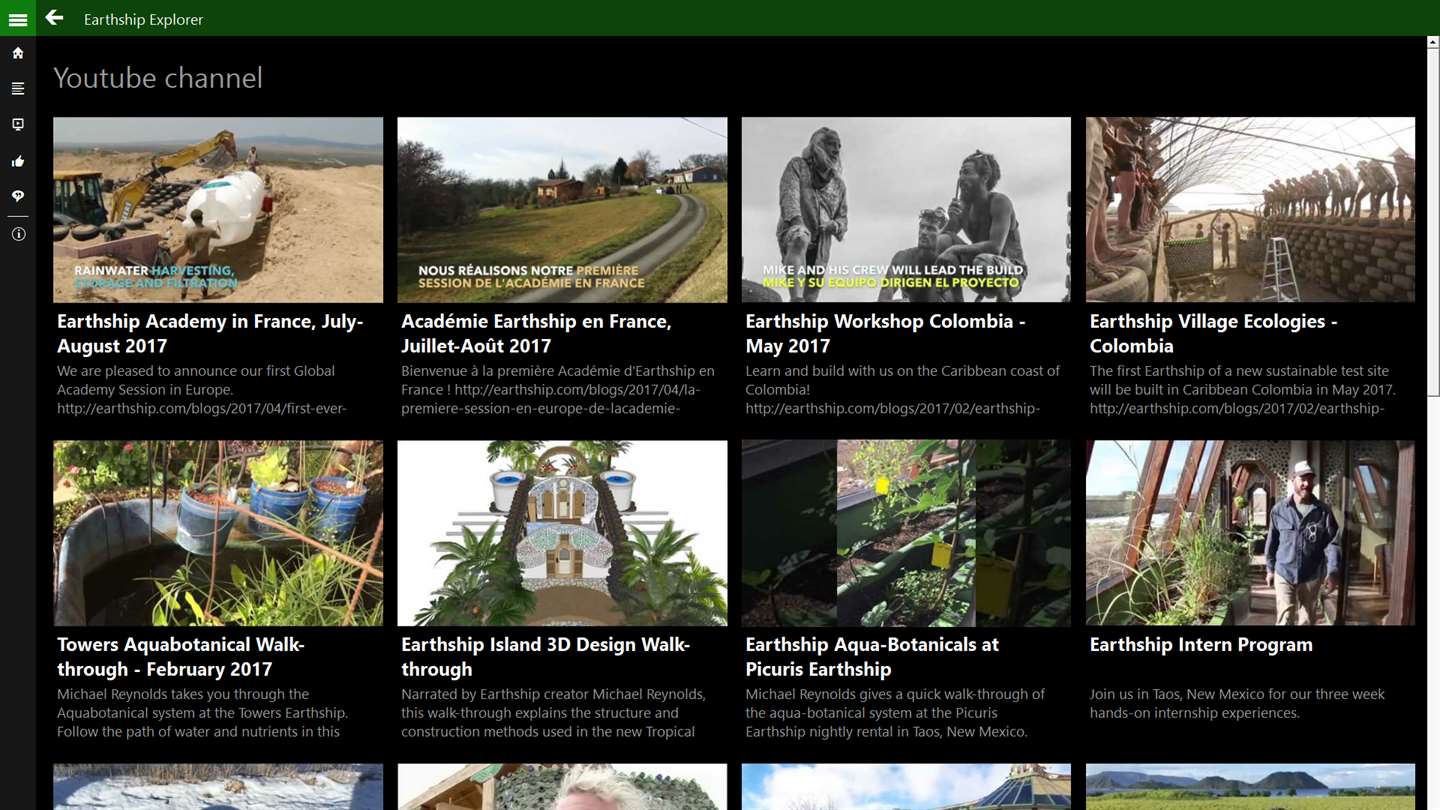Click title 'Earthship Workshop Colombia - May 2017'
This screenshot has width=1440, height=810.
(x=885, y=333)
